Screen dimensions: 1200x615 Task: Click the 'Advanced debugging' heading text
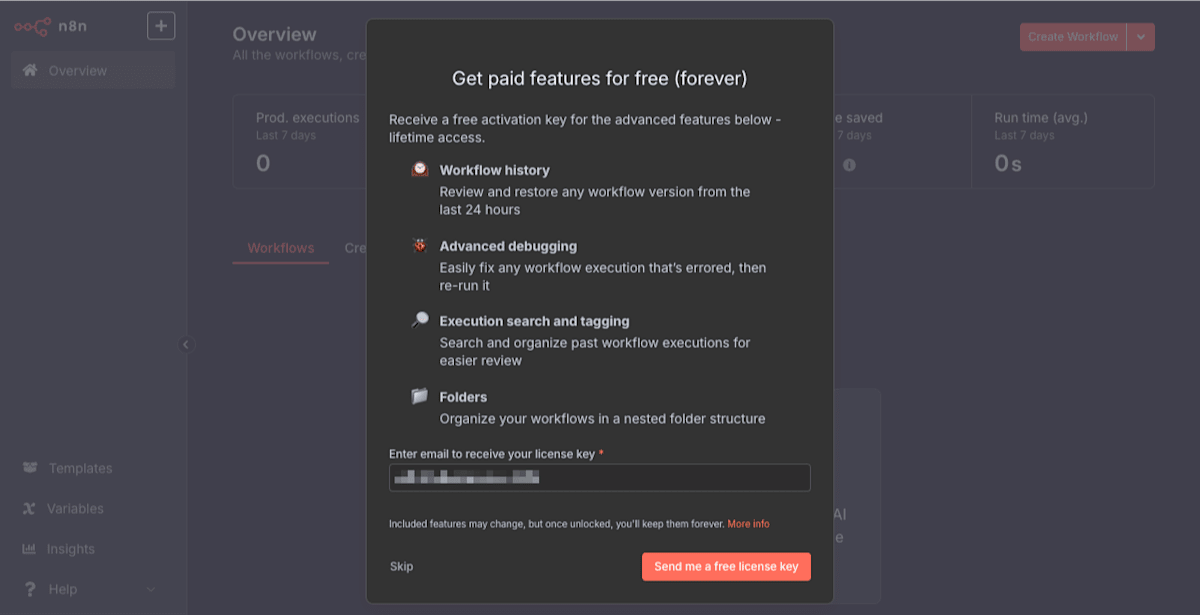pyautogui.click(x=508, y=246)
